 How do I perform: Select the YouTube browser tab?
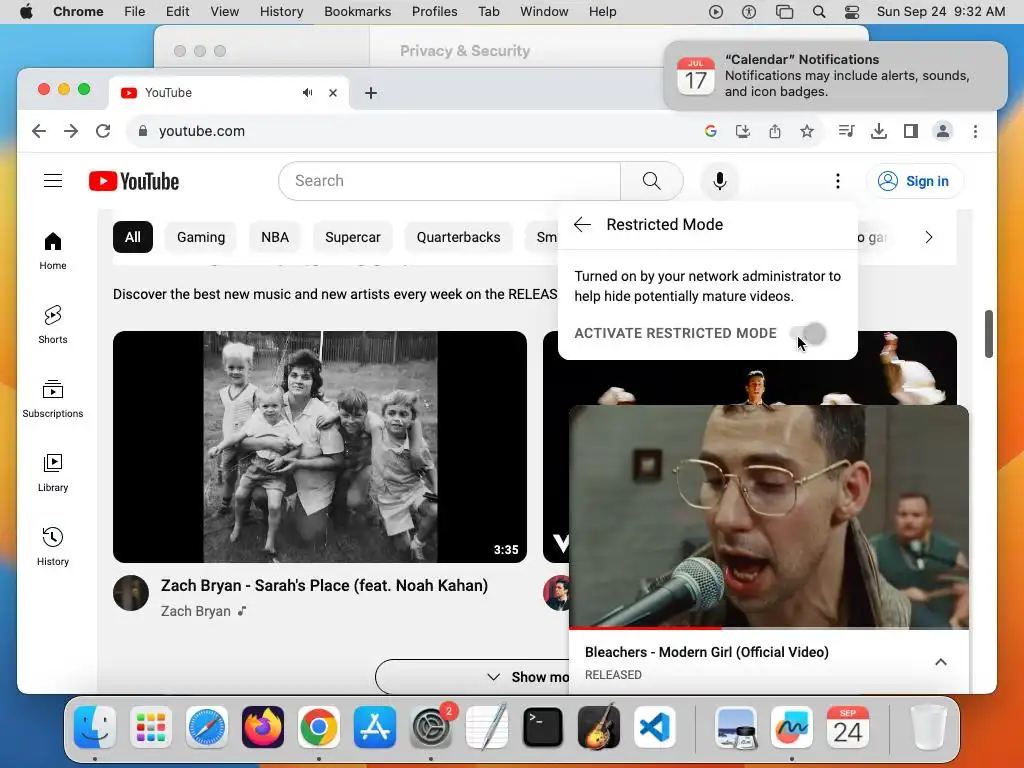pos(229,93)
